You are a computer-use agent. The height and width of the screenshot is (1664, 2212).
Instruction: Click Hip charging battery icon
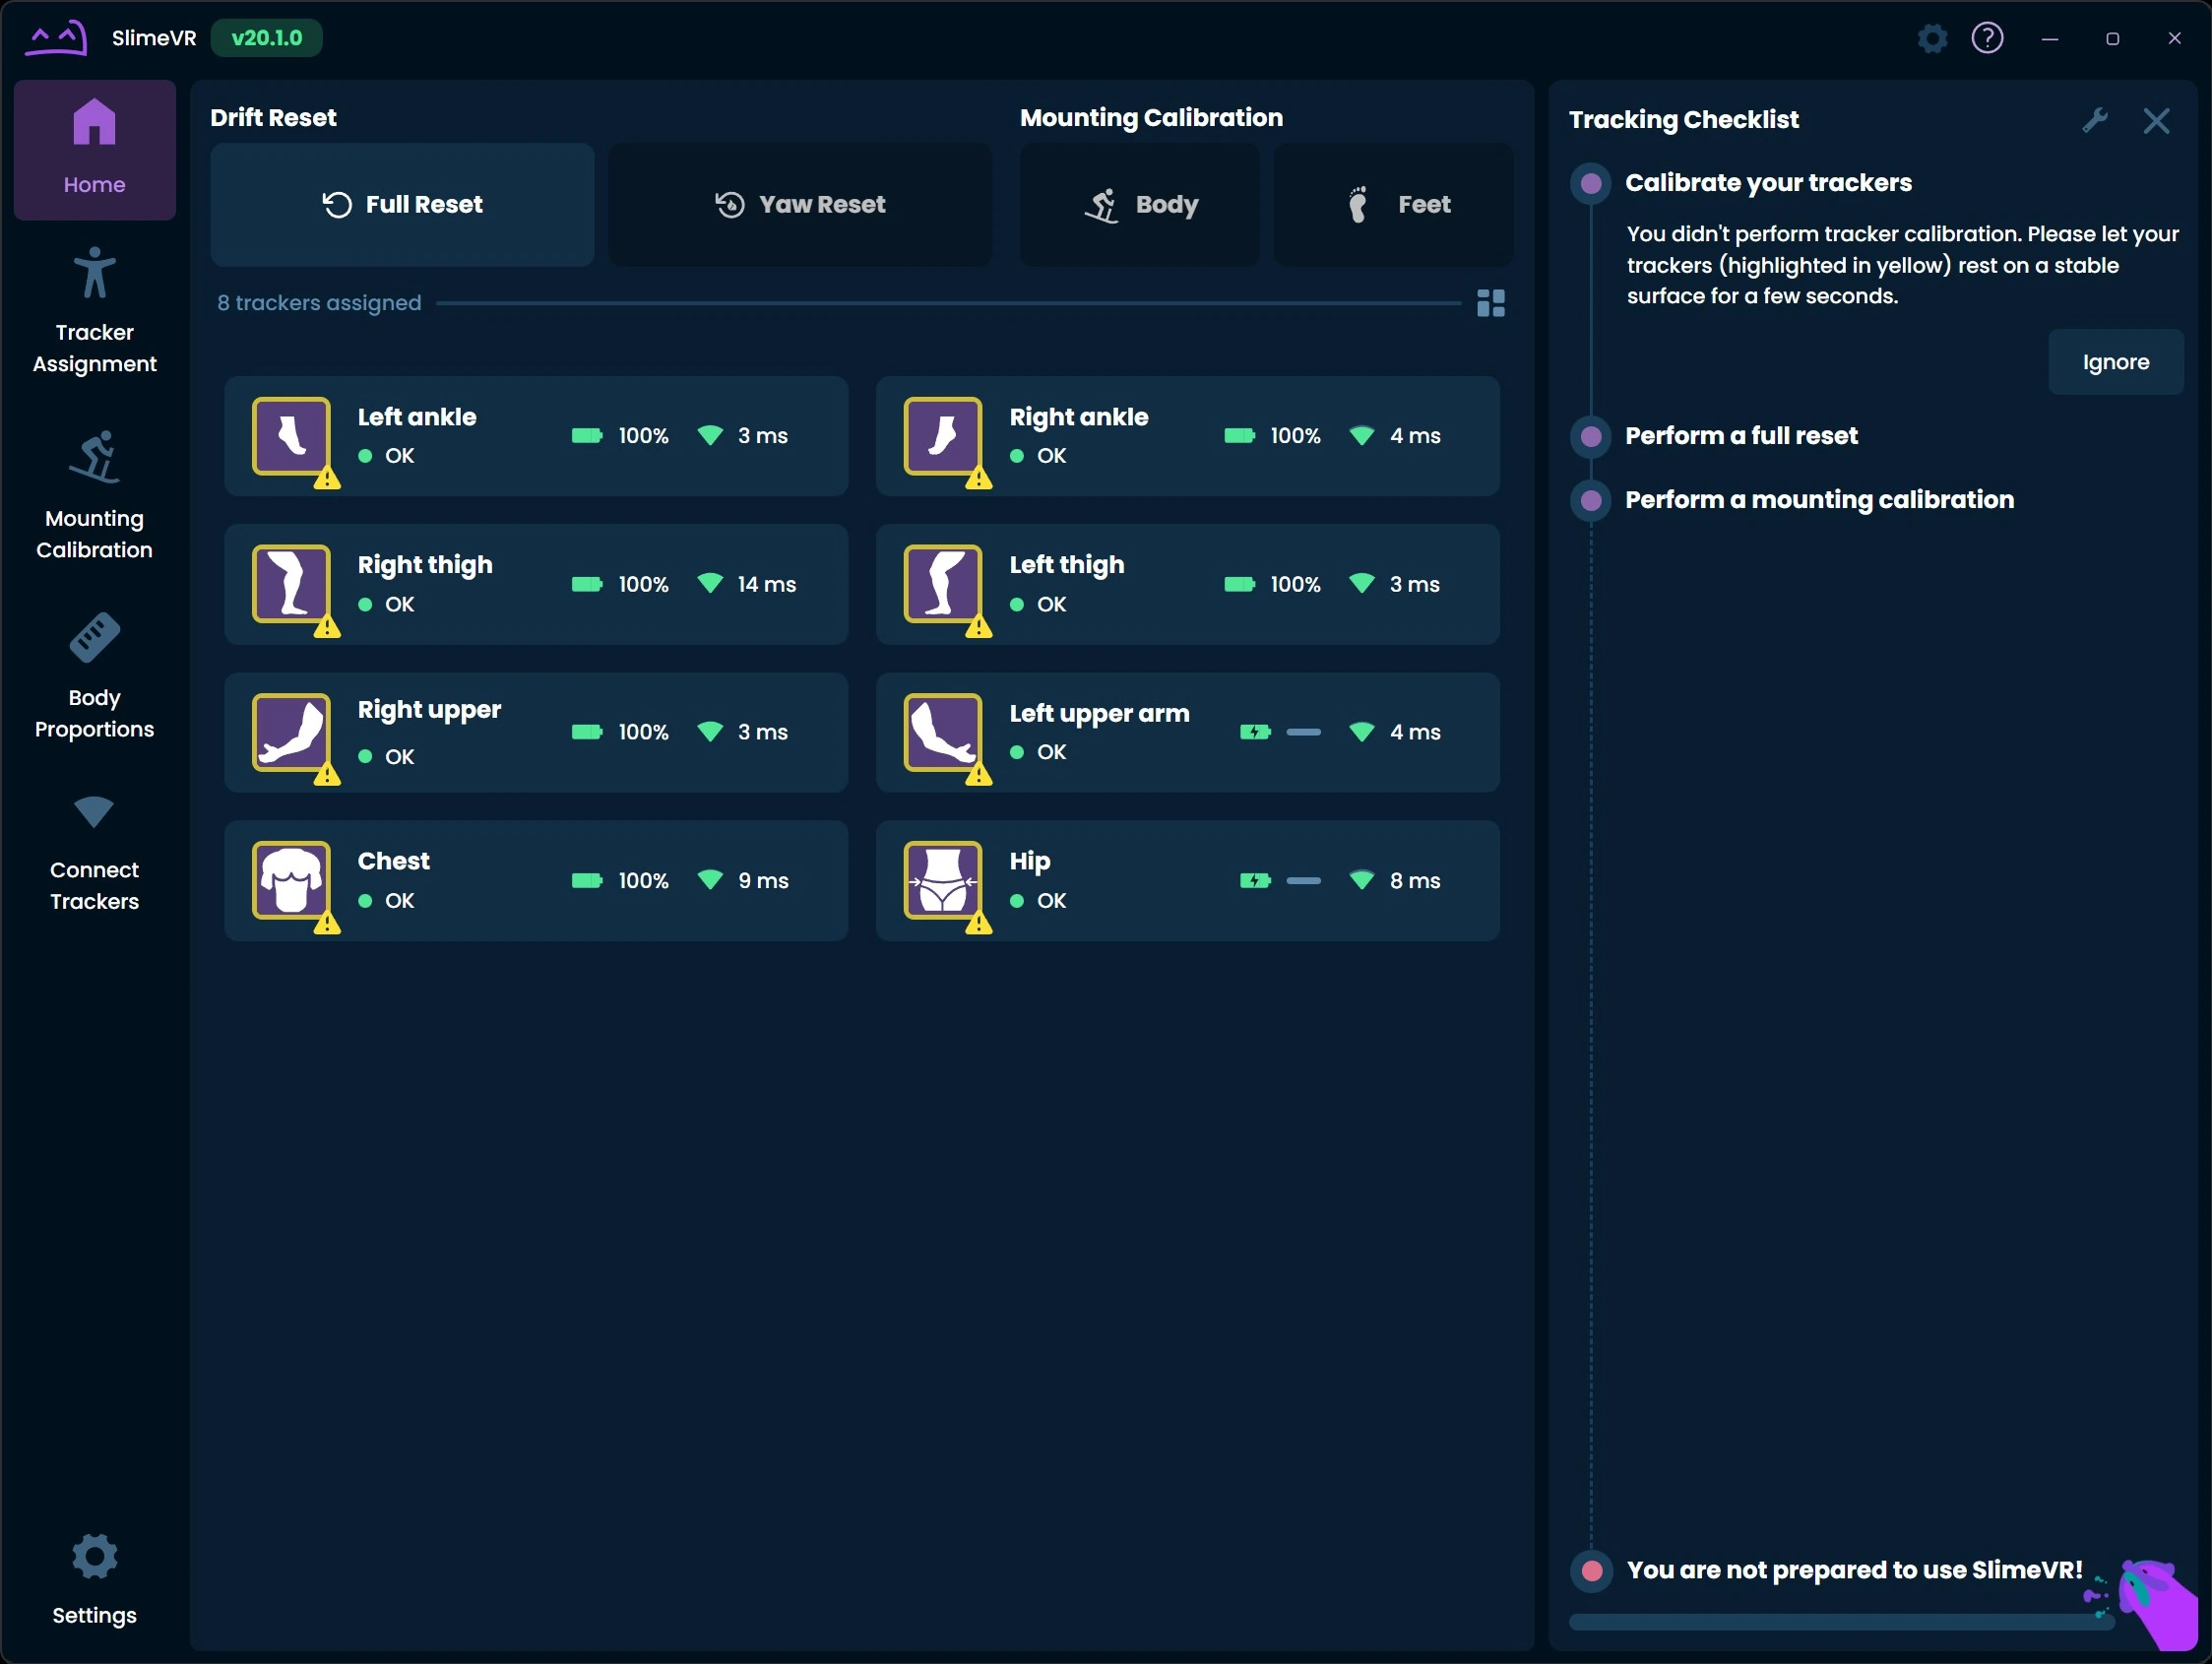1255,880
